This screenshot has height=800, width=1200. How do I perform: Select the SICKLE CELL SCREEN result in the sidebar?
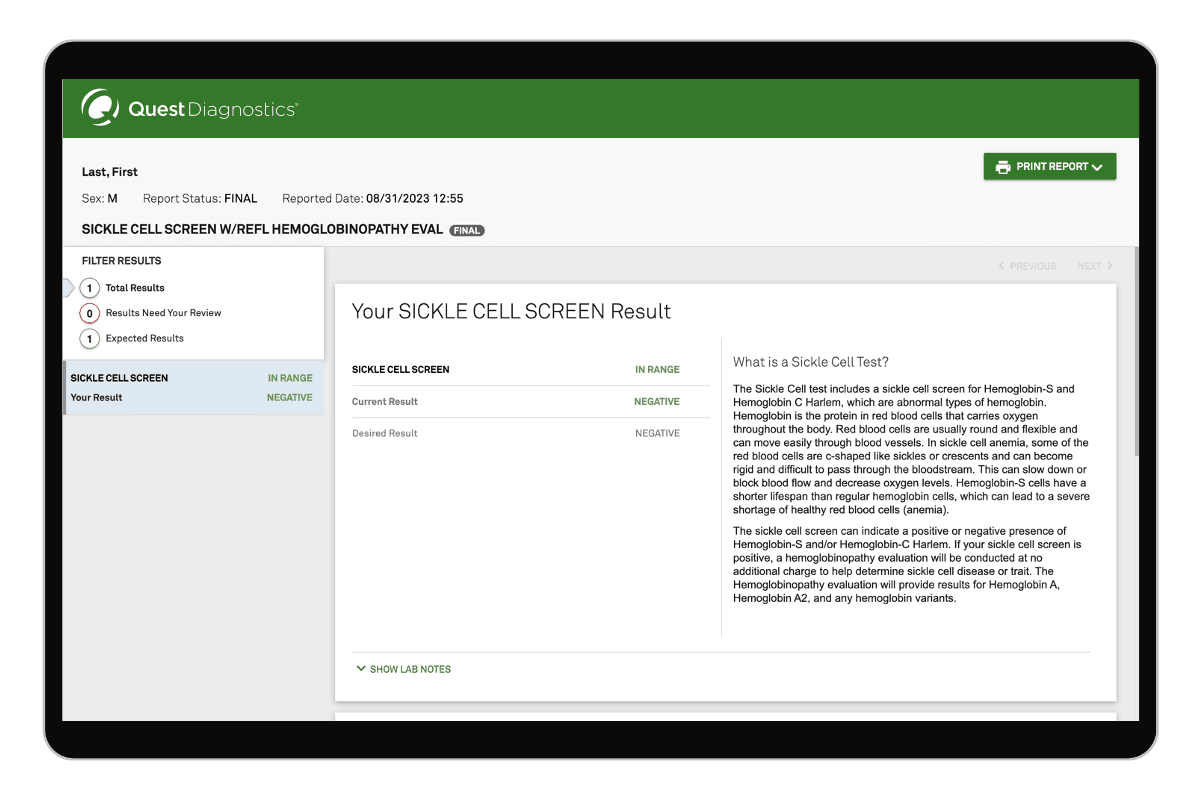point(120,377)
